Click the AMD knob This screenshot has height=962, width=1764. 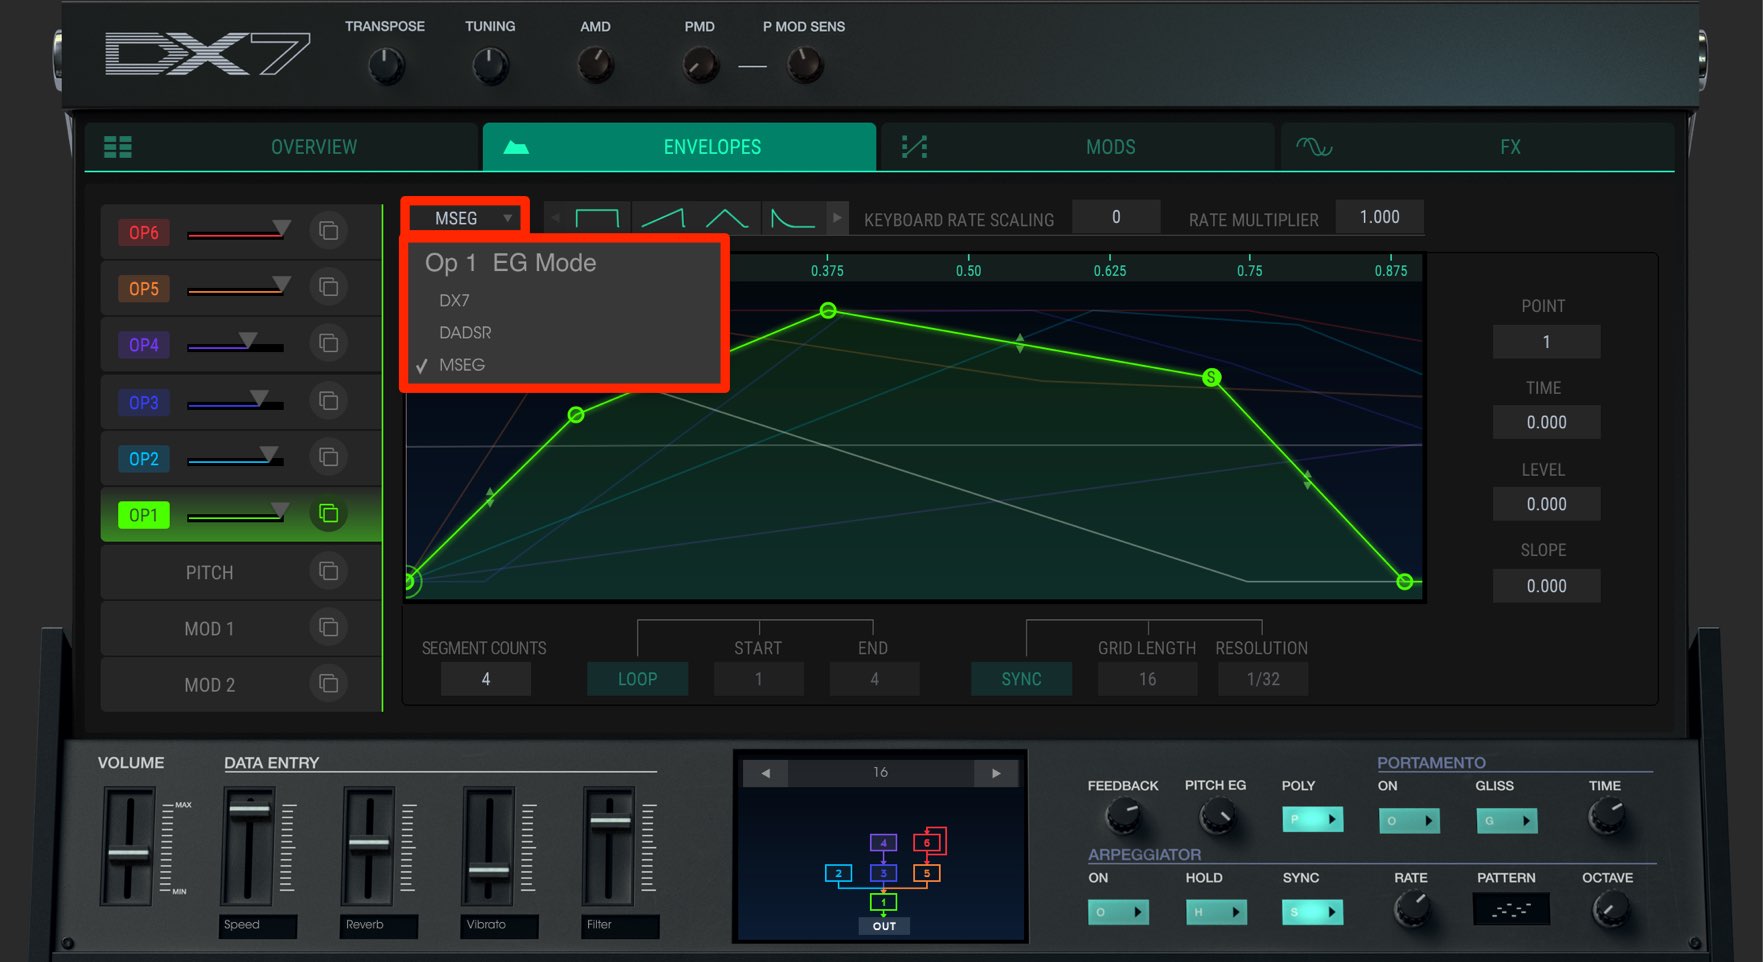point(596,67)
